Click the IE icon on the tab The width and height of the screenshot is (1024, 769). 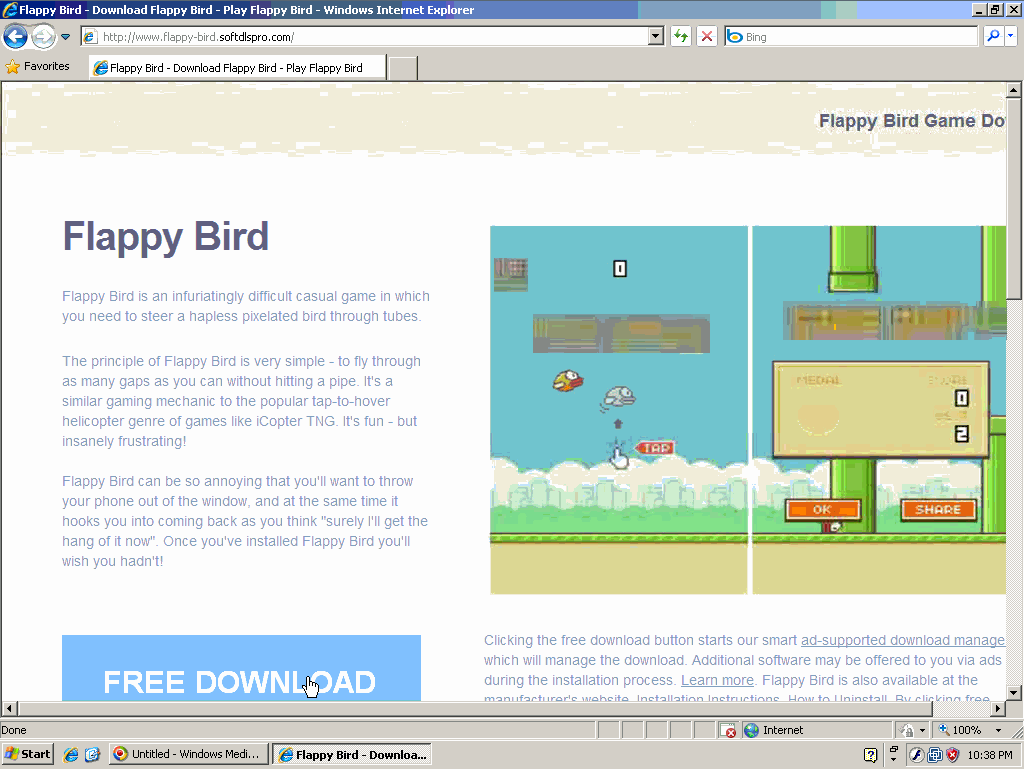tap(101, 68)
